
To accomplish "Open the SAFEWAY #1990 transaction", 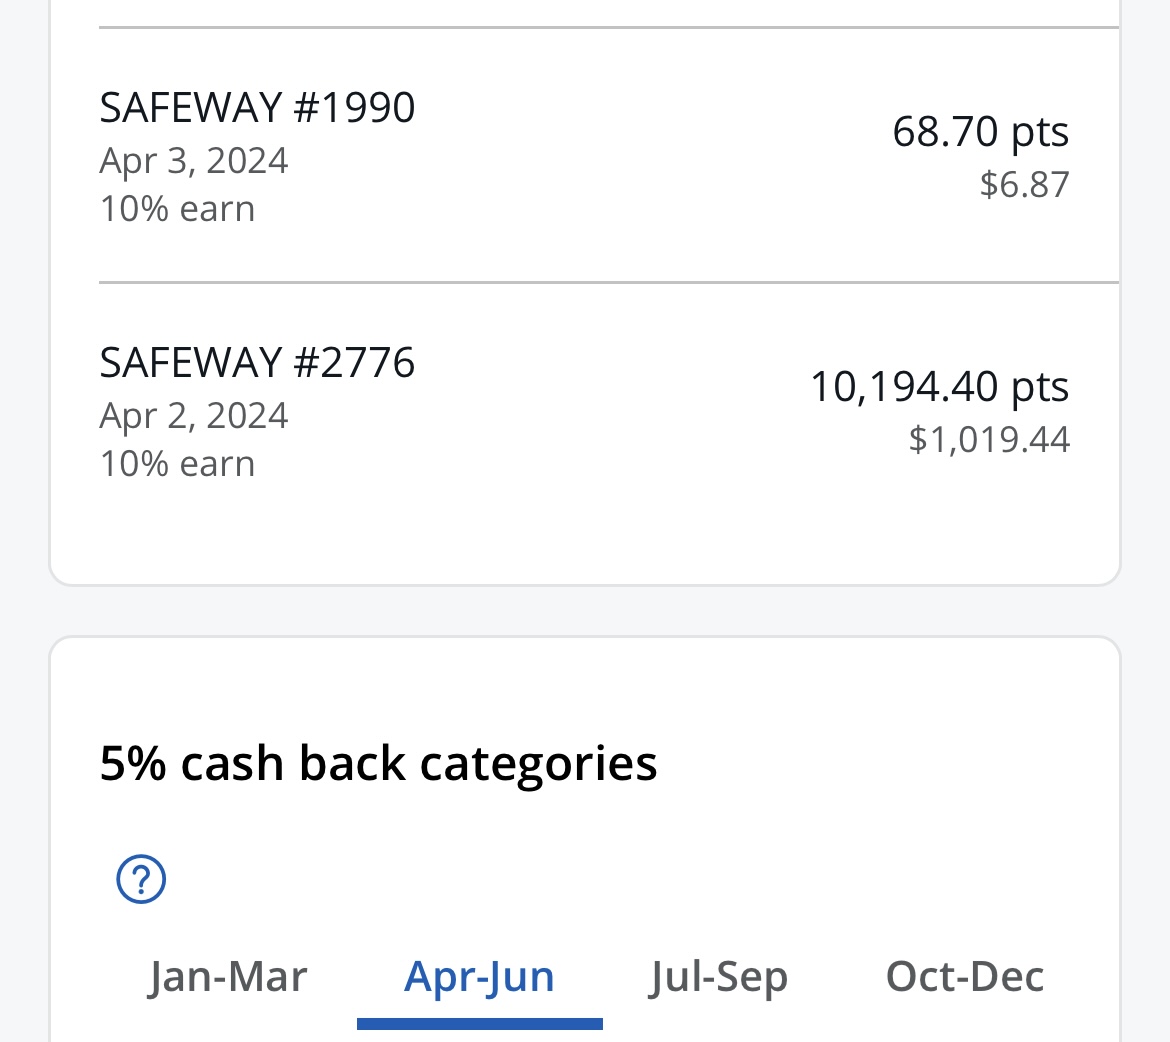I will point(257,107).
